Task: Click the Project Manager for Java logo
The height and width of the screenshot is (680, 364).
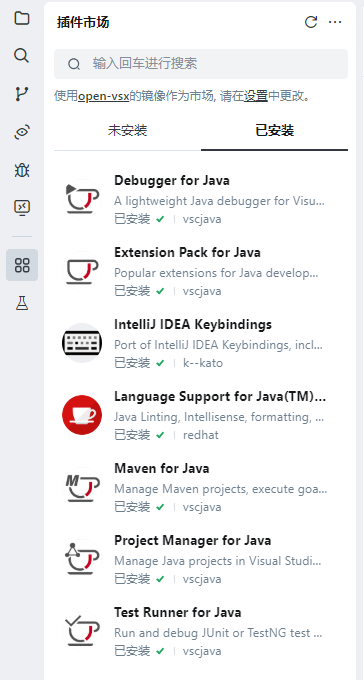Action: point(82,559)
